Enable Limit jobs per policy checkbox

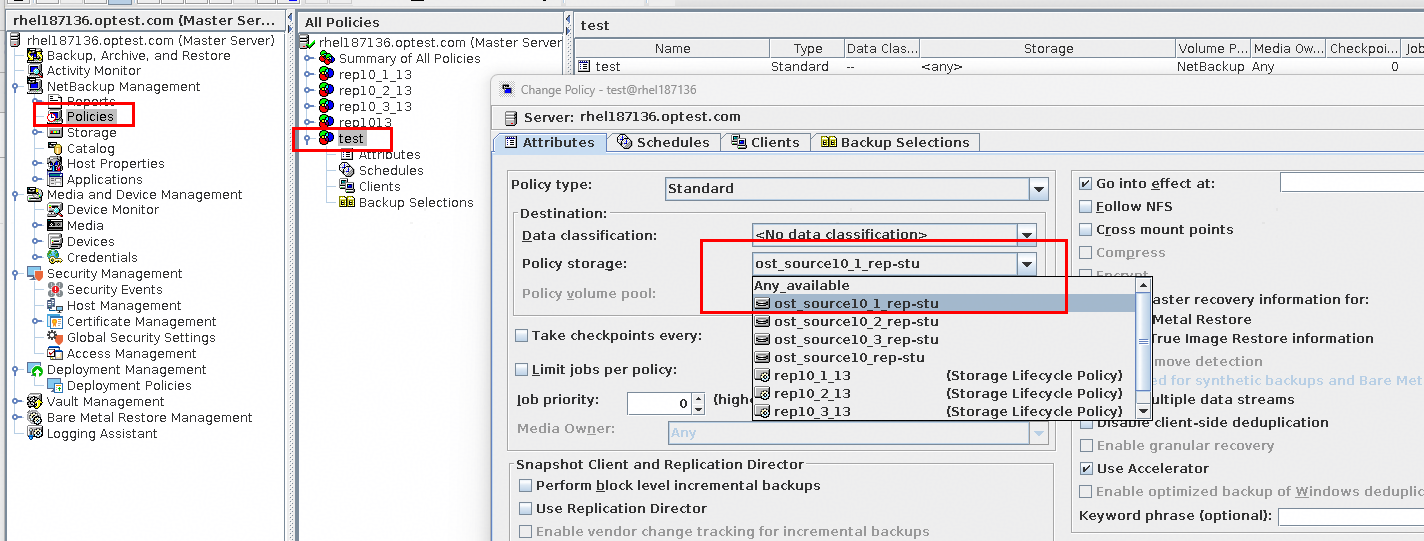[x=522, y=370]
